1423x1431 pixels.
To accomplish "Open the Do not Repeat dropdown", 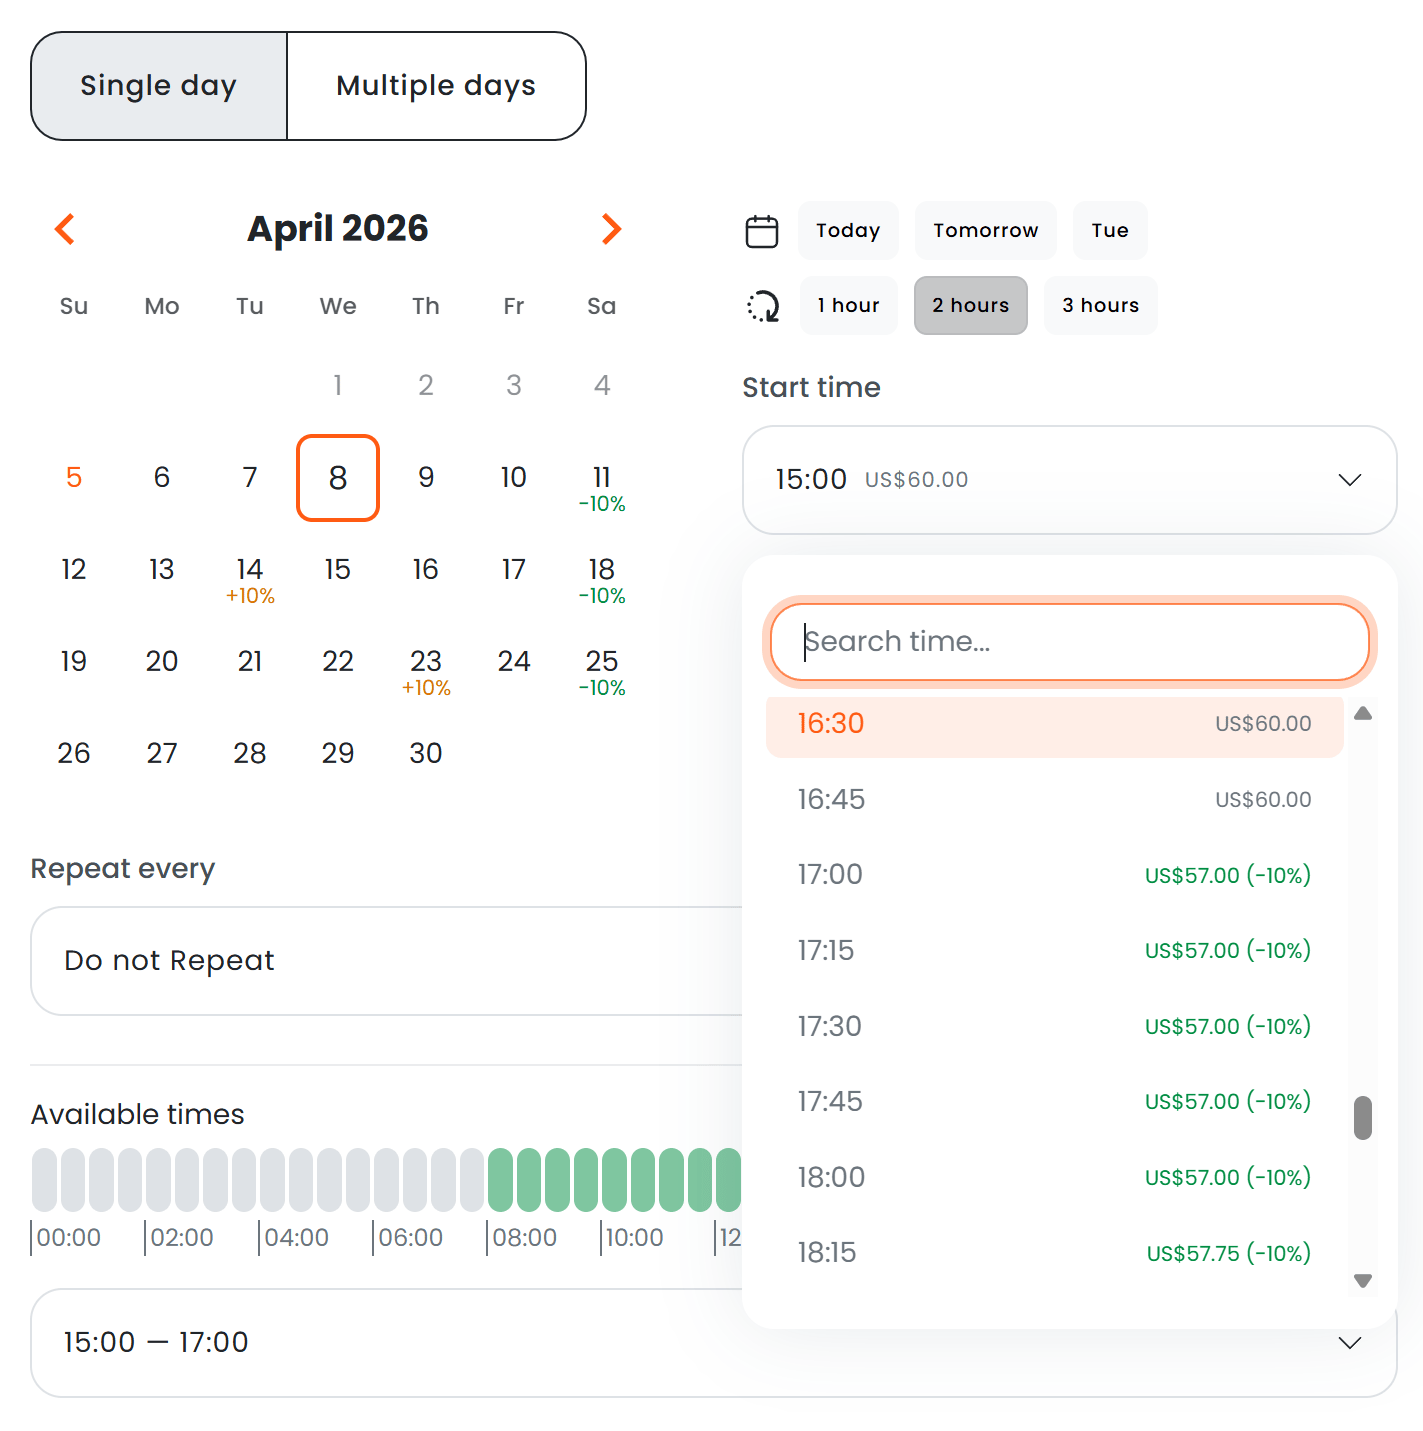I will coord(386,961).
